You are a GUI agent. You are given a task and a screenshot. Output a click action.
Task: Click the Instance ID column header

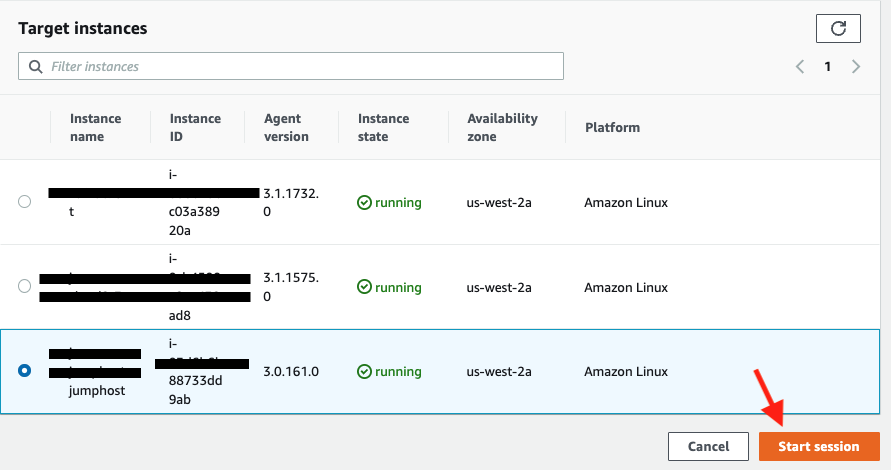pos(195,127)
